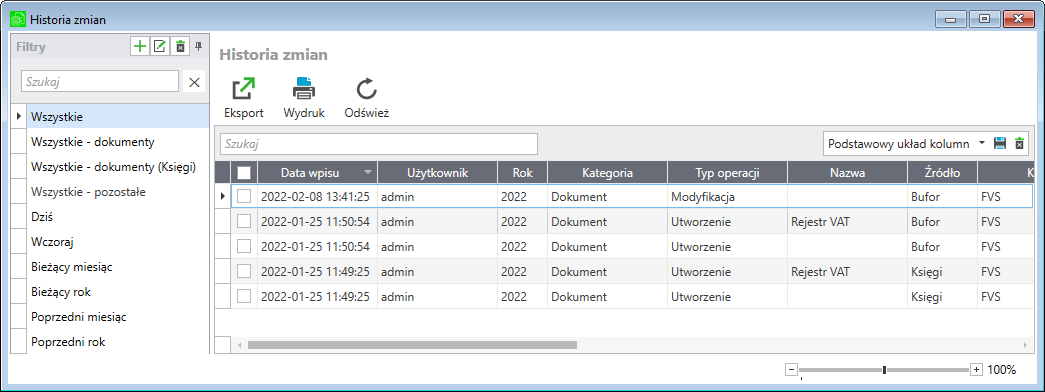Select the Wszystkie - pozostałe filter
The height and width of the screenshot is (392, 1045).
[x=119, y=191]
